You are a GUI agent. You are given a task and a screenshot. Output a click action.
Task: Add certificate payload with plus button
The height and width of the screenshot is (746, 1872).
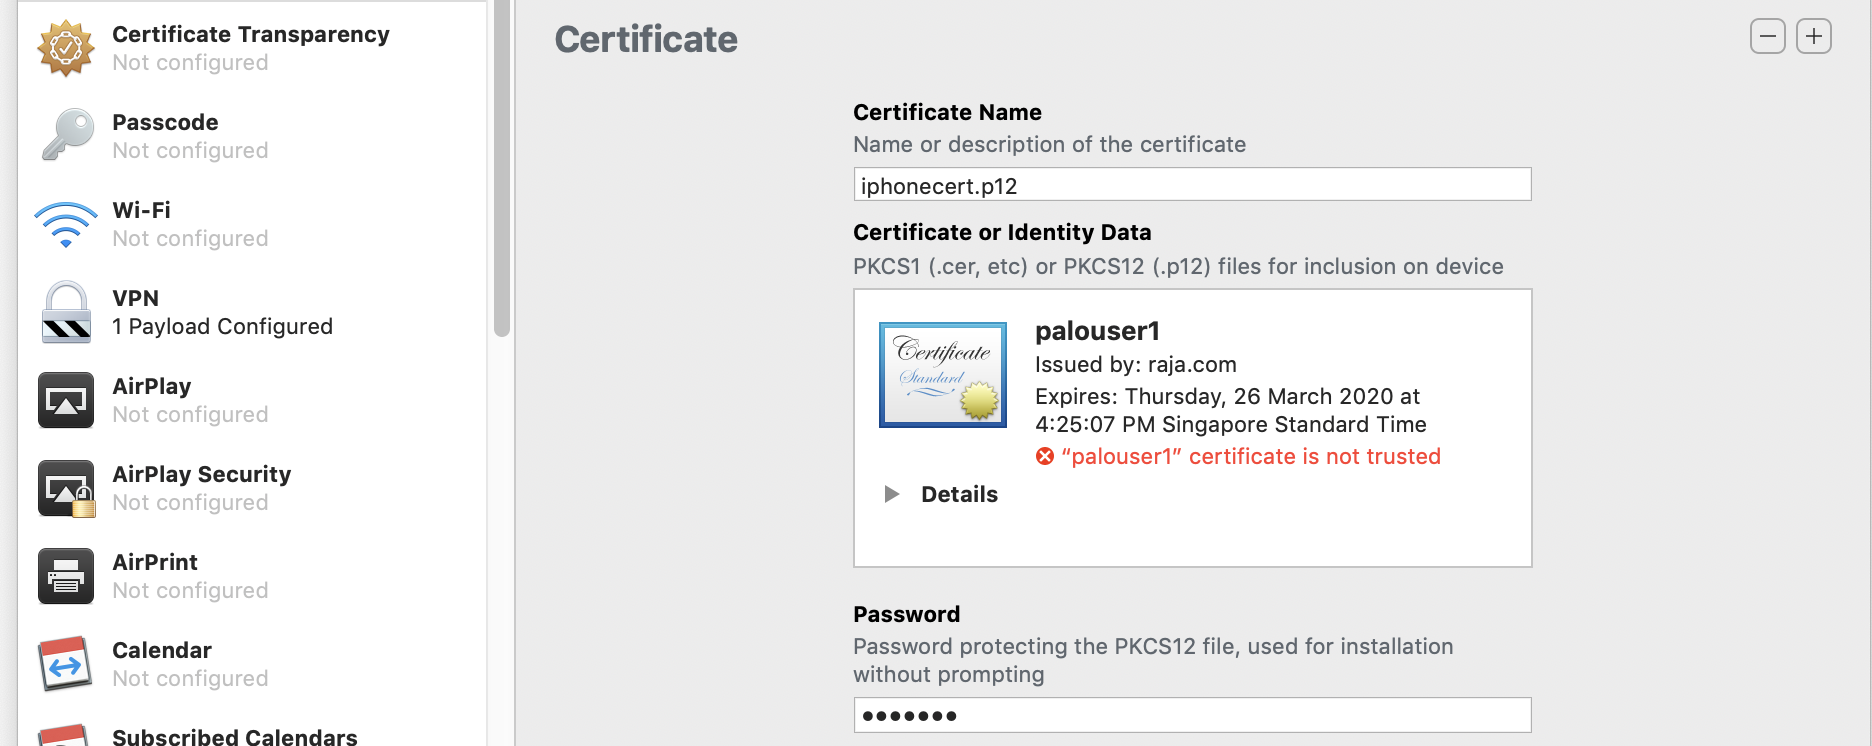click(1813, 37)
